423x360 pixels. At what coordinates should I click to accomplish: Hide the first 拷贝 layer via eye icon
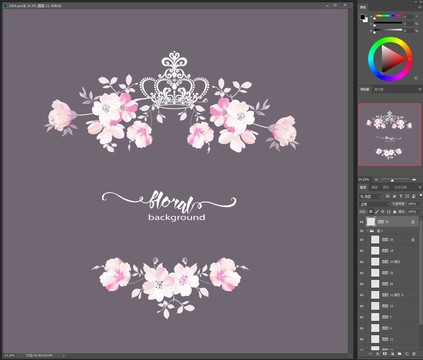point(362,262)
